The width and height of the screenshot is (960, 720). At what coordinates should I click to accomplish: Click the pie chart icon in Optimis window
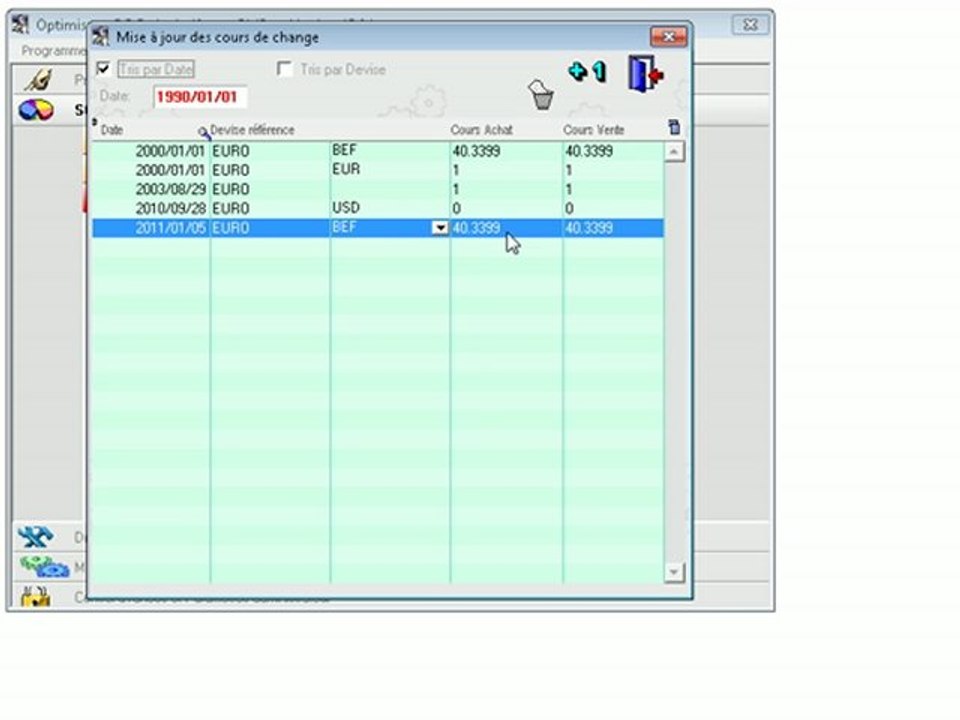(36, 110)
